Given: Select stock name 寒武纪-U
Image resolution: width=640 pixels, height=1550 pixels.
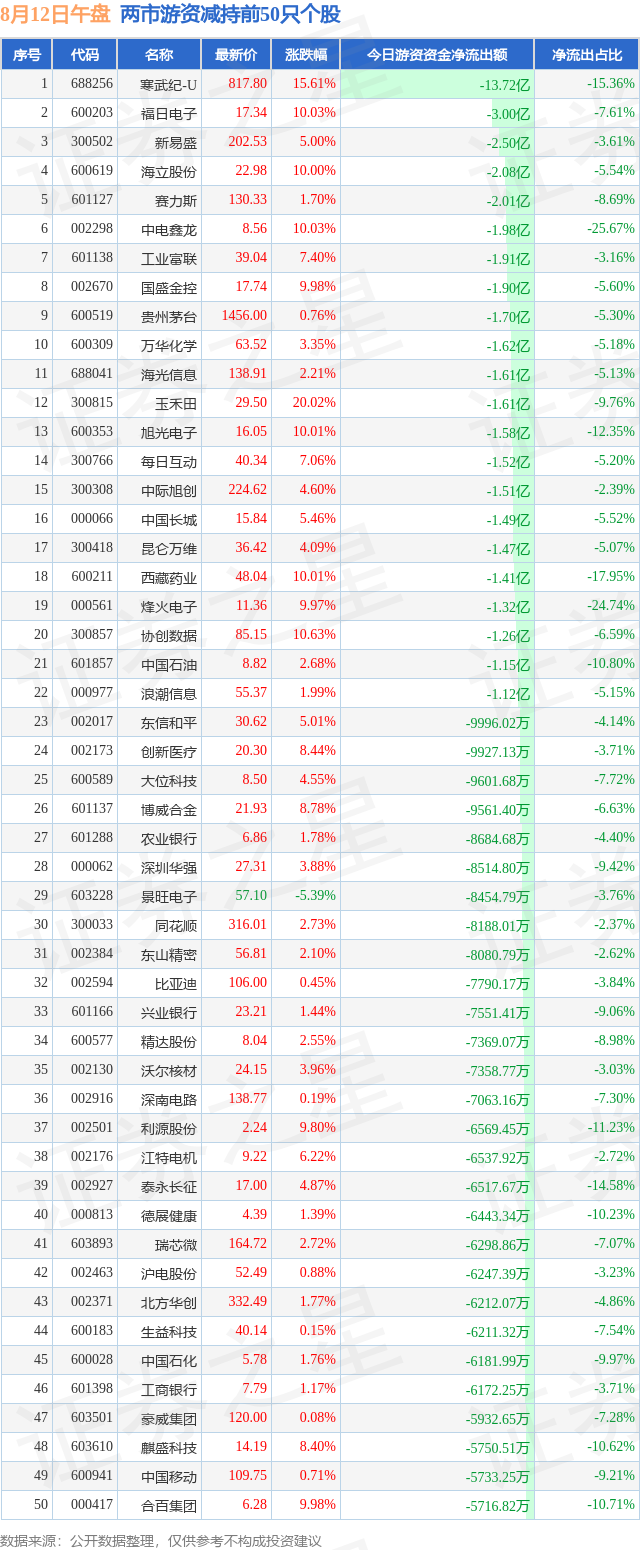Looking at the screenshot, I should [x=169, y=85].
